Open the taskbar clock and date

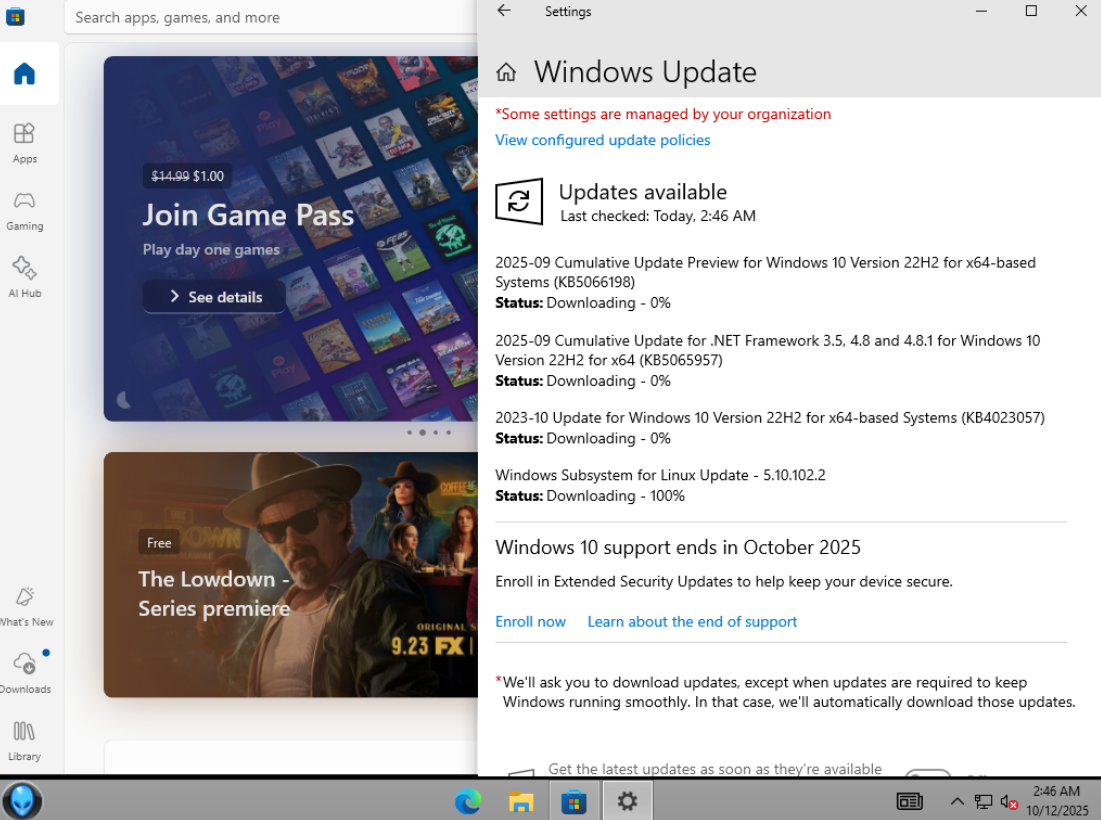(x=1057, y=801)
